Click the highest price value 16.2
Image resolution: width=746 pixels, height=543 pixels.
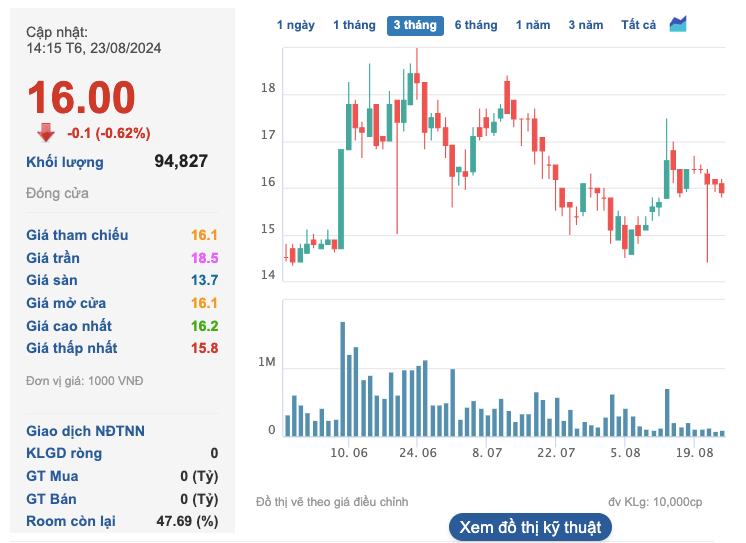(x=205, y=326)
